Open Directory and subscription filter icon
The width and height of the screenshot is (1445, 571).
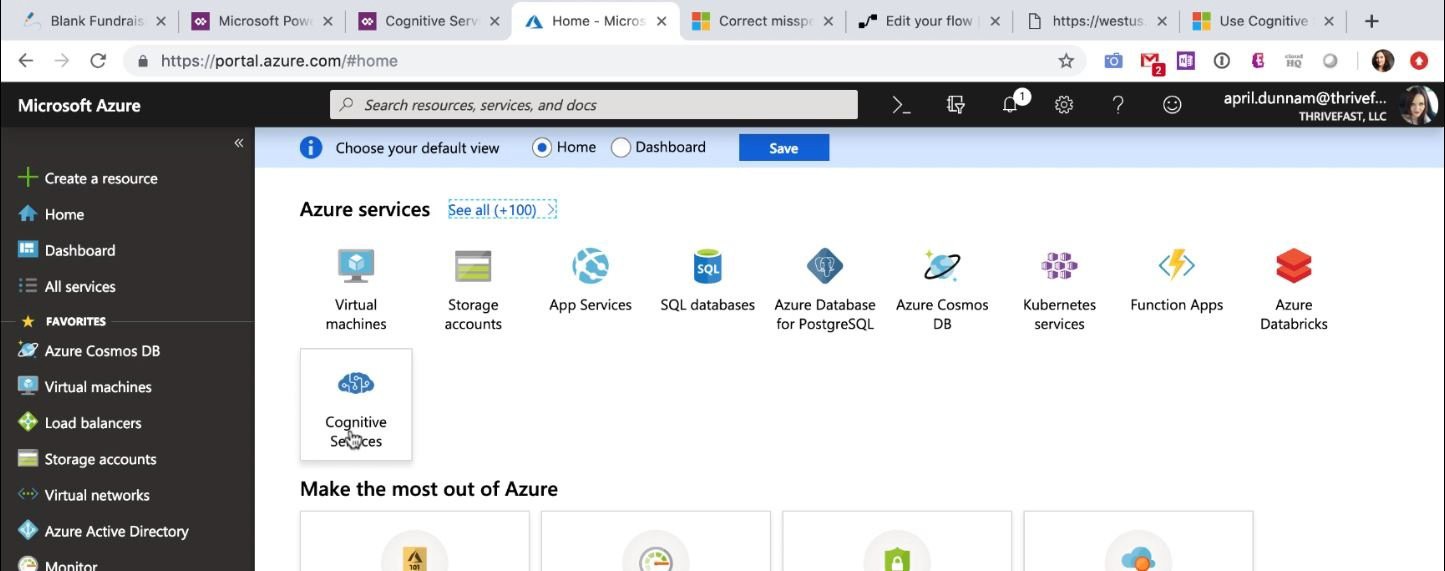pyautogui.click(x=955, y=105)
